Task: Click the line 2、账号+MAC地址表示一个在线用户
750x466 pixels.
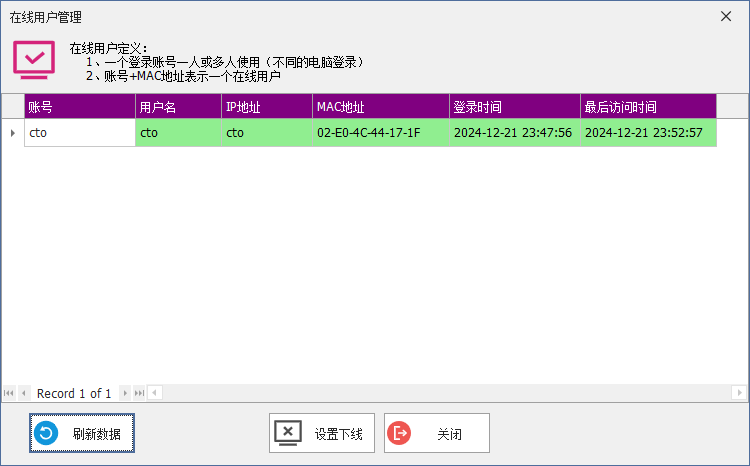Action: coord(183,76)
